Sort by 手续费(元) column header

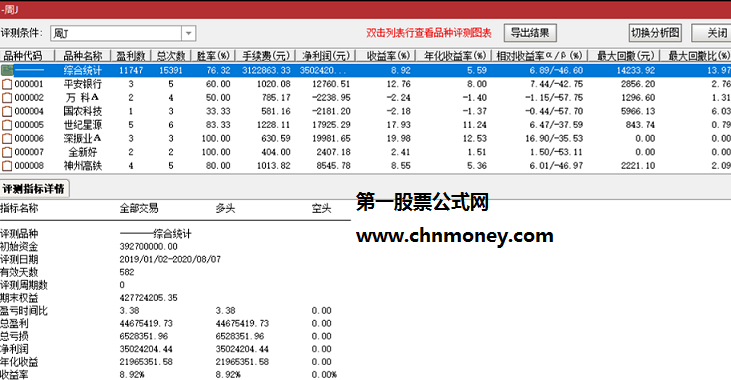coord(265,56)
